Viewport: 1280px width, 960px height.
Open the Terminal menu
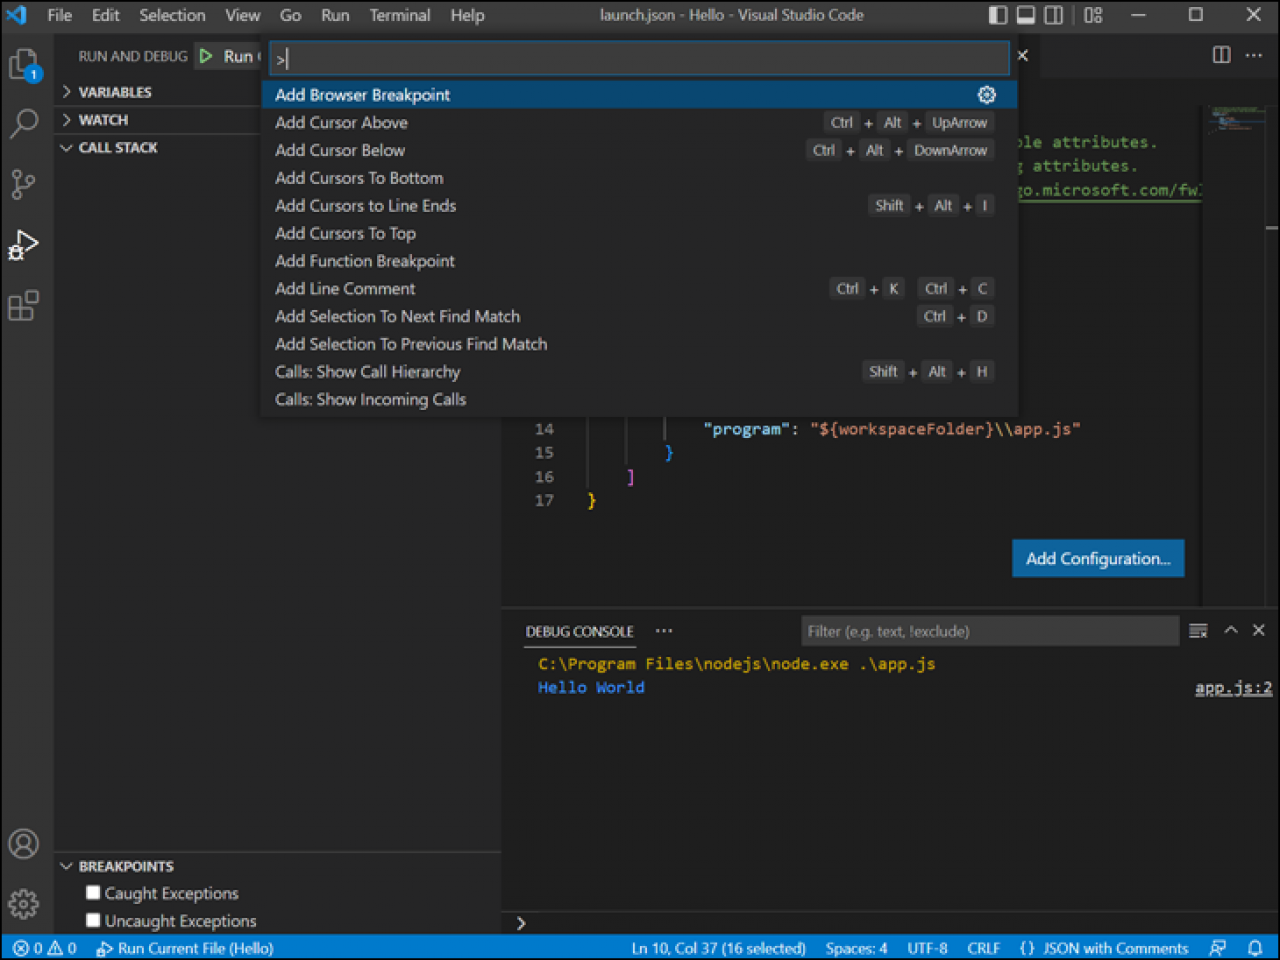[399, 15]
